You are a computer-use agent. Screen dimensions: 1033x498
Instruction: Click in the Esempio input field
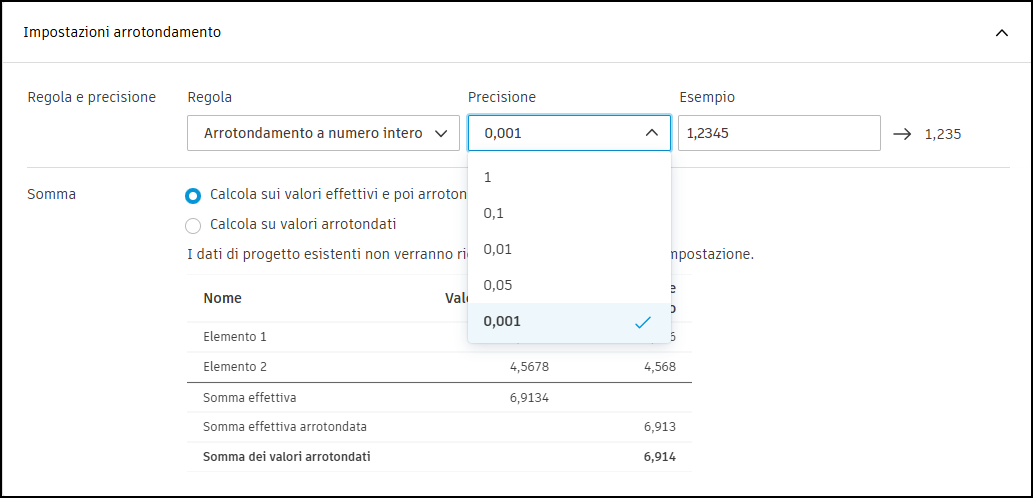(x=778, y=133)
